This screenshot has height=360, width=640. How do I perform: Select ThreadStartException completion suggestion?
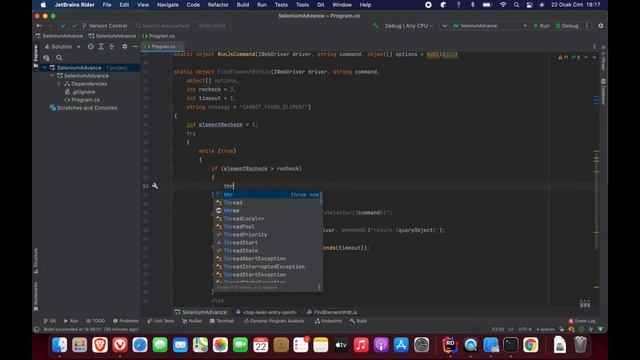click(268, 275)
